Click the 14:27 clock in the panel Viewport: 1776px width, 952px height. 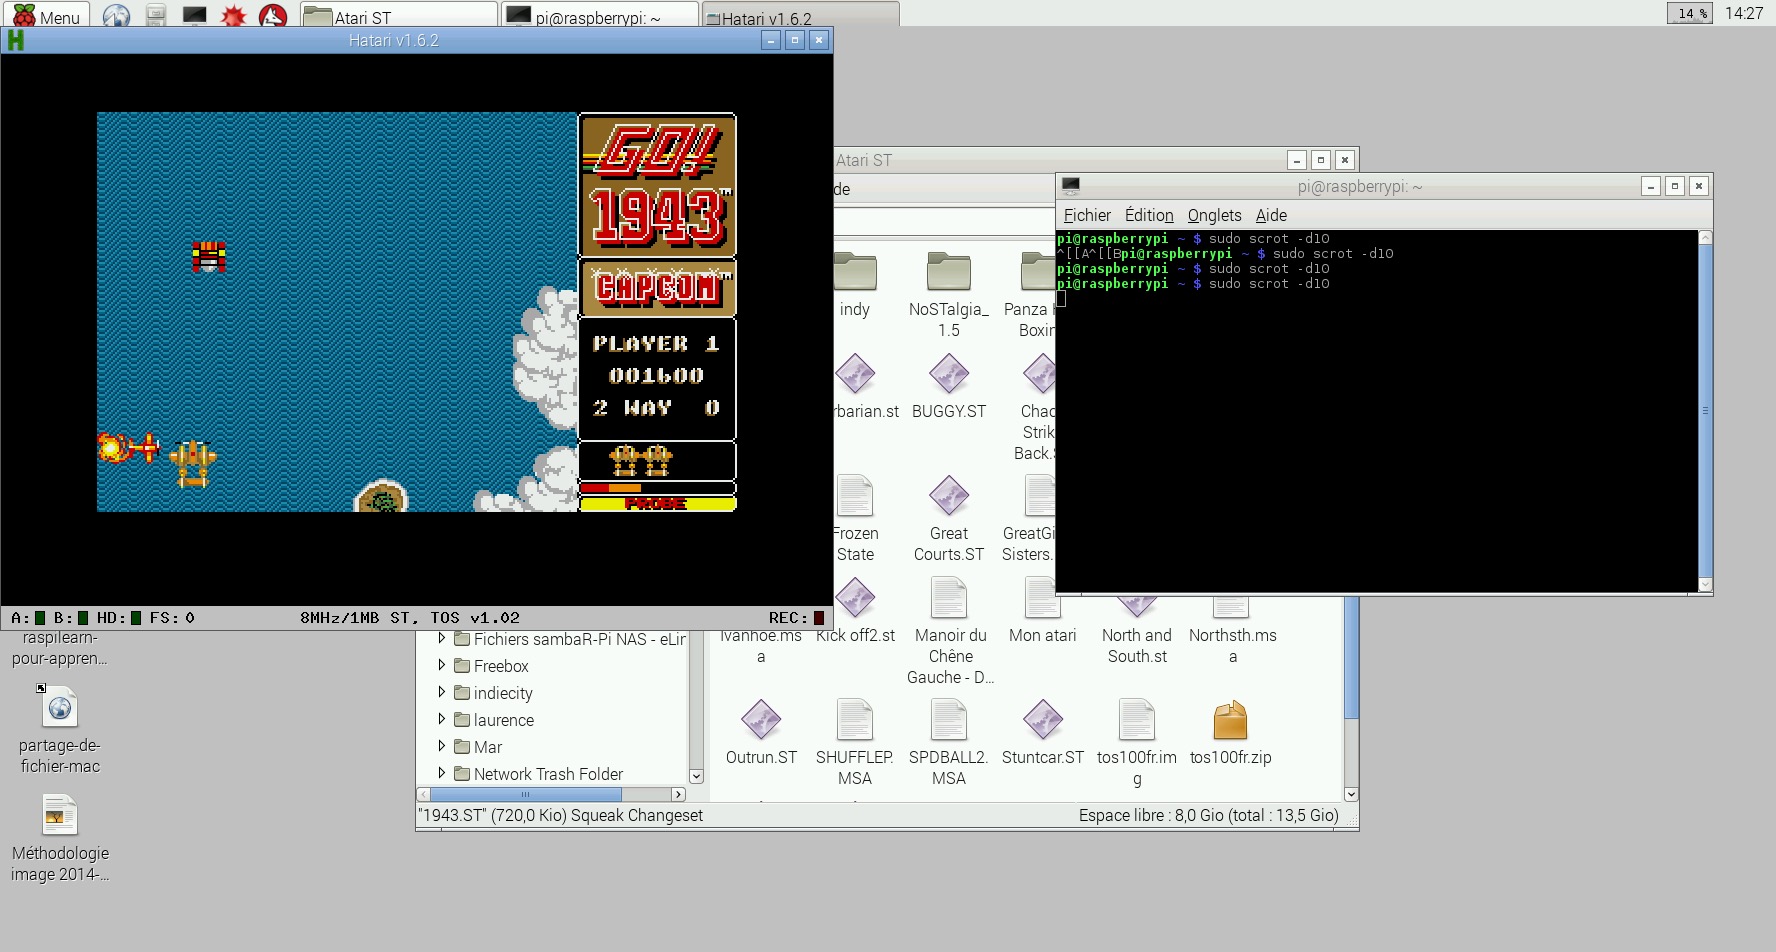click(1744, 13)
